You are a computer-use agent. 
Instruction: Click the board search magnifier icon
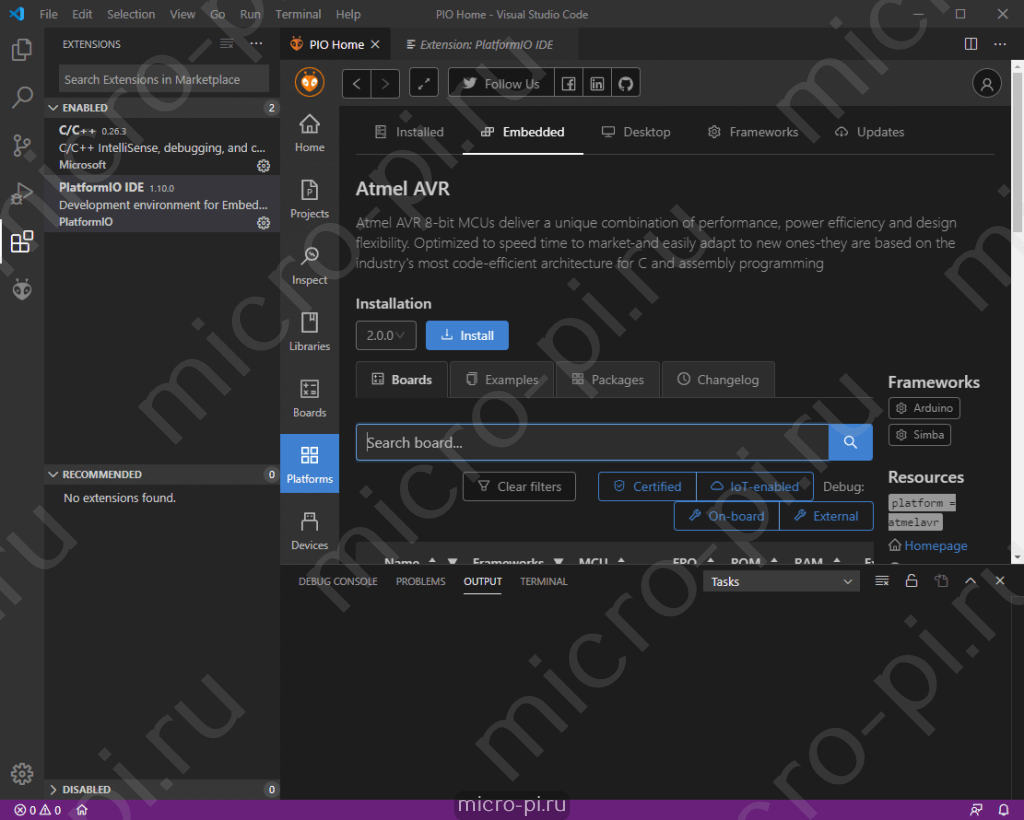click(849, 442)
